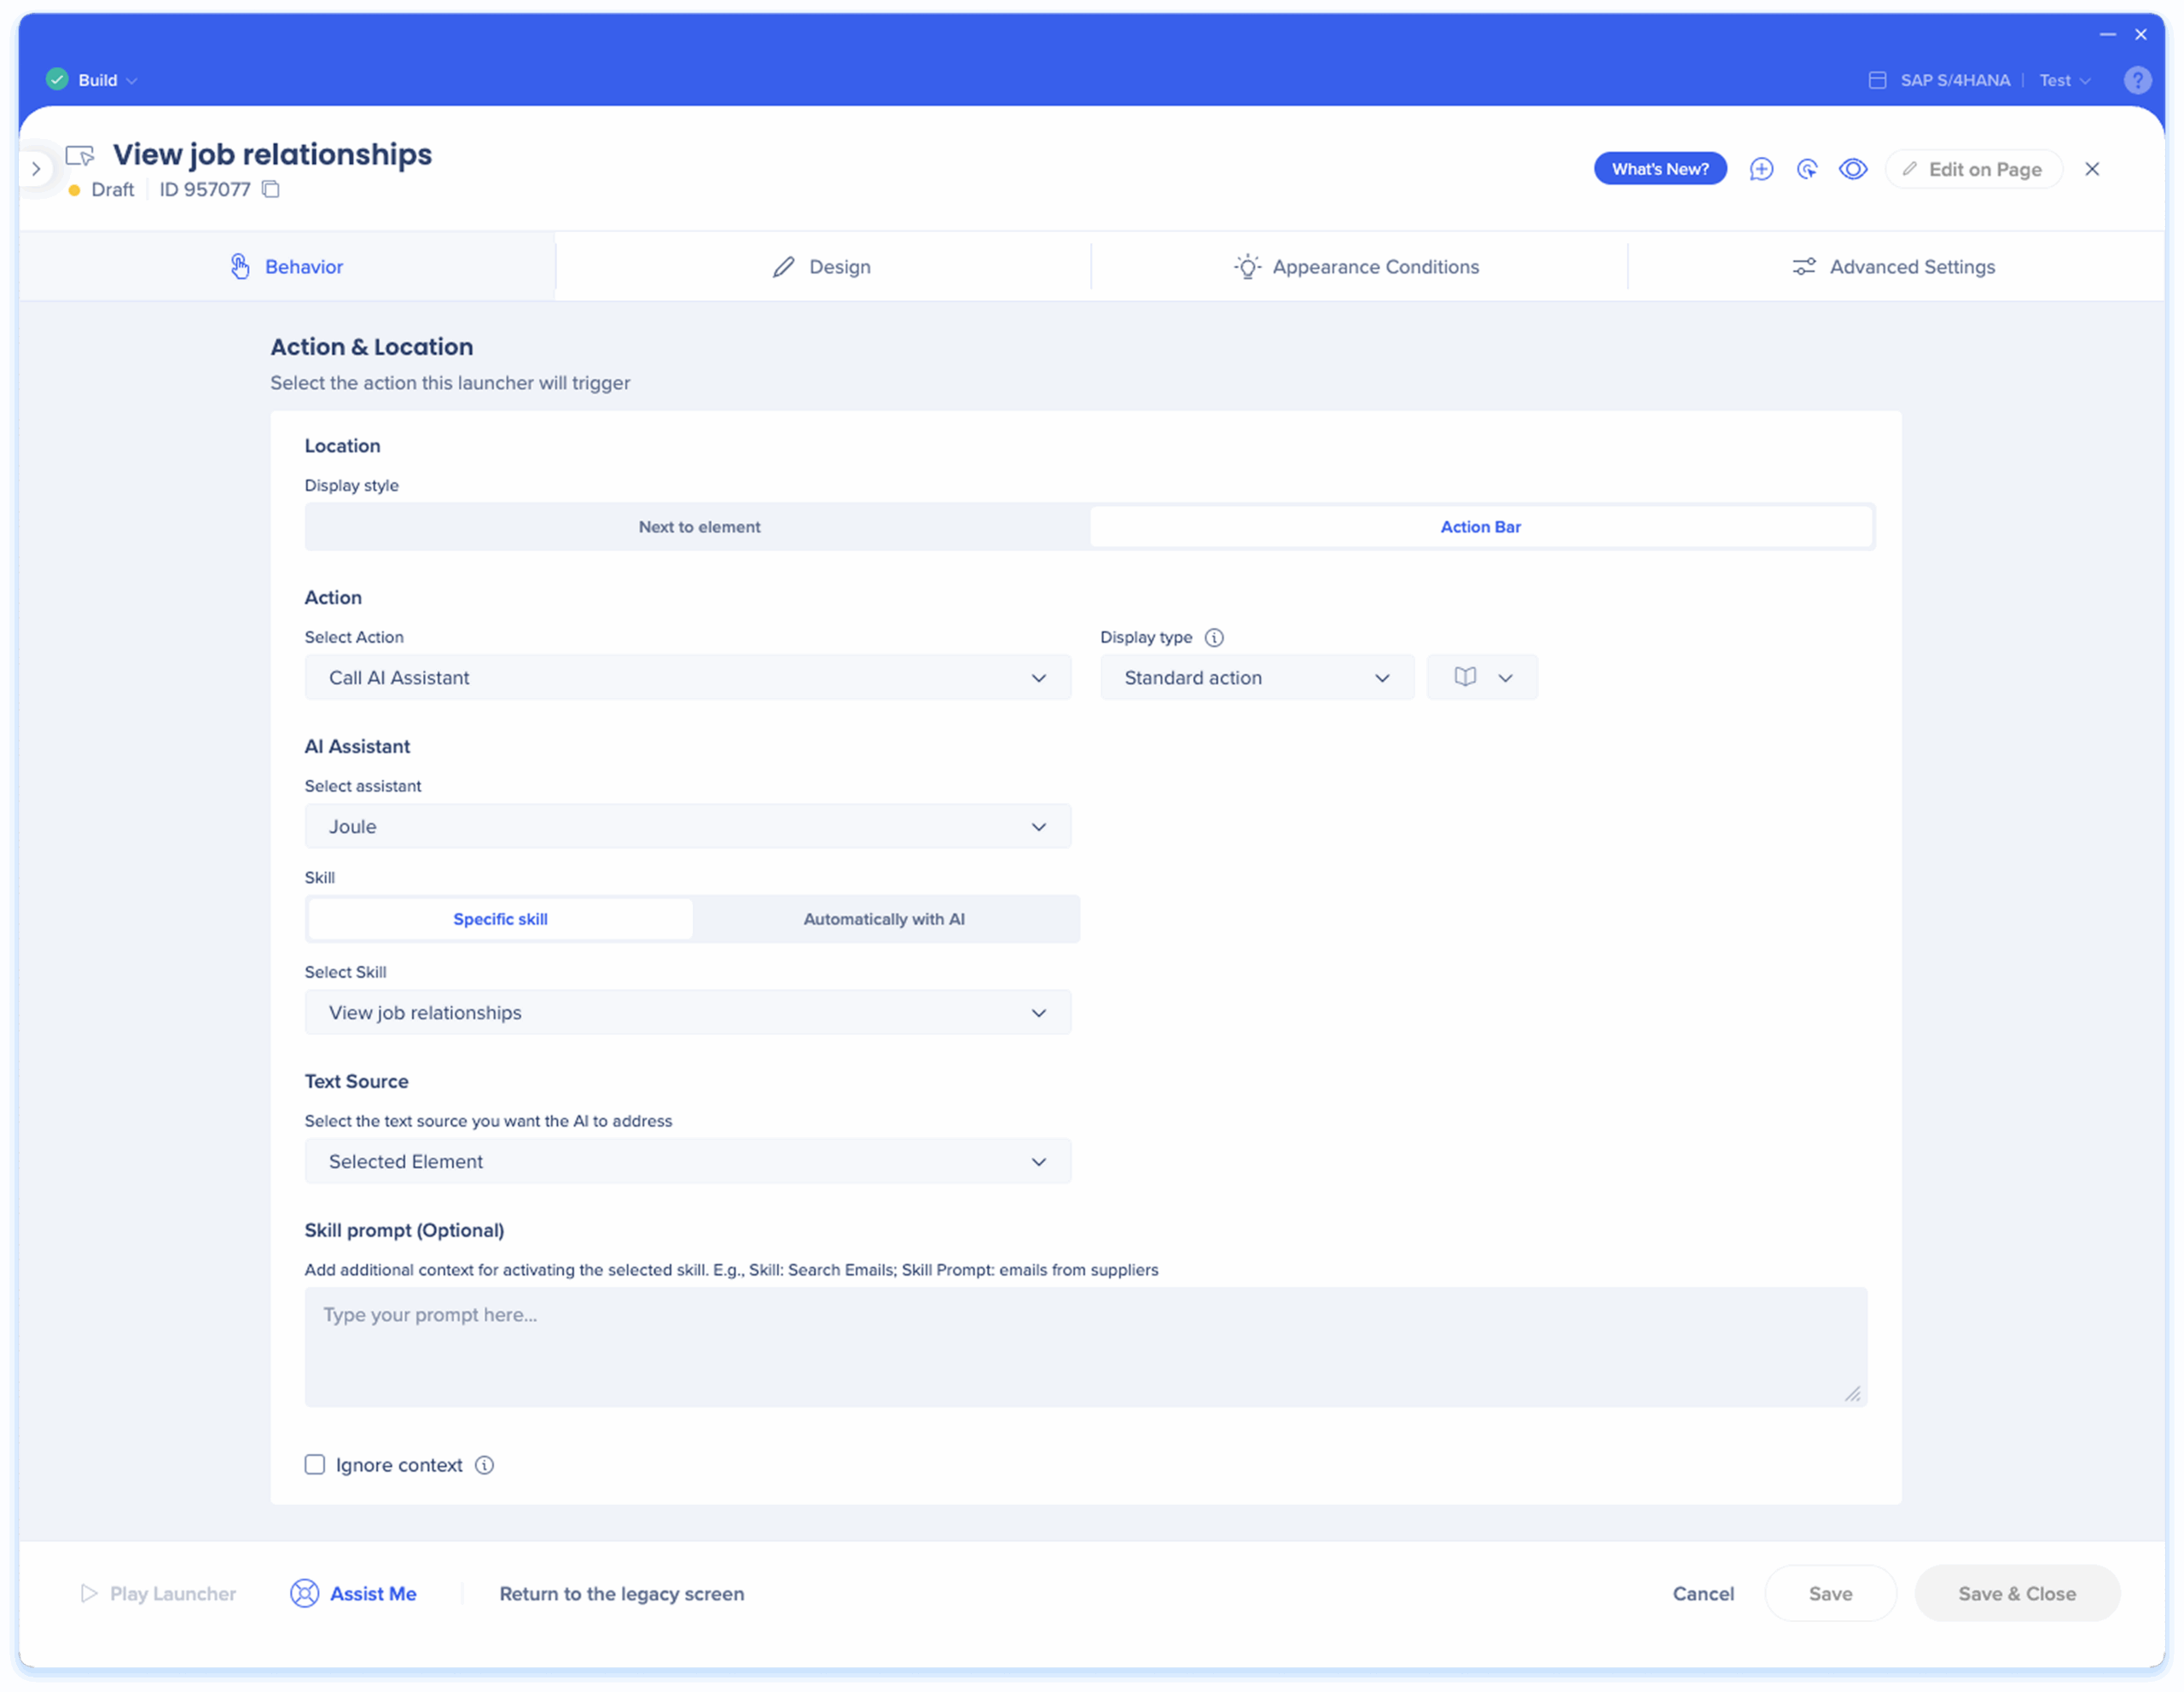
Task: Click the What's New? button
Action: [1660, 169]
